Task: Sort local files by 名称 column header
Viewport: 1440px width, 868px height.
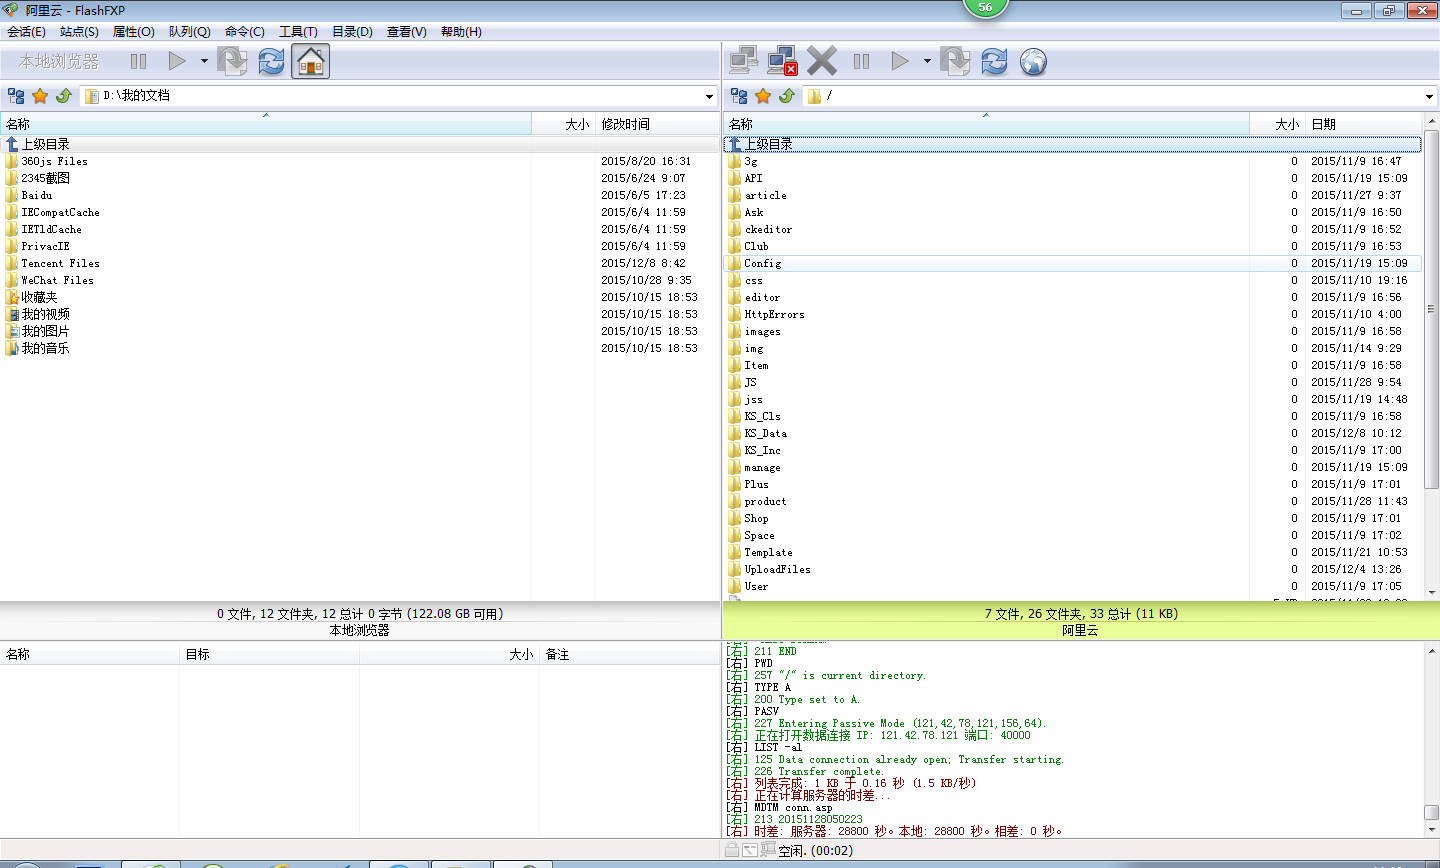Action: pos(266,124)
